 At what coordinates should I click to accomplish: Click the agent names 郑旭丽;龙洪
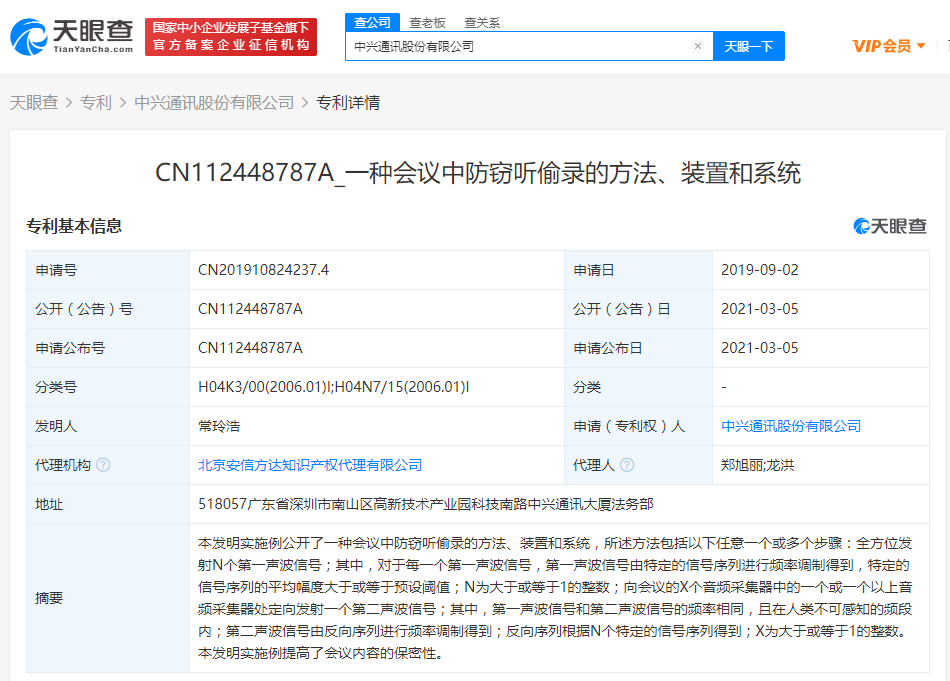point(757,465)
